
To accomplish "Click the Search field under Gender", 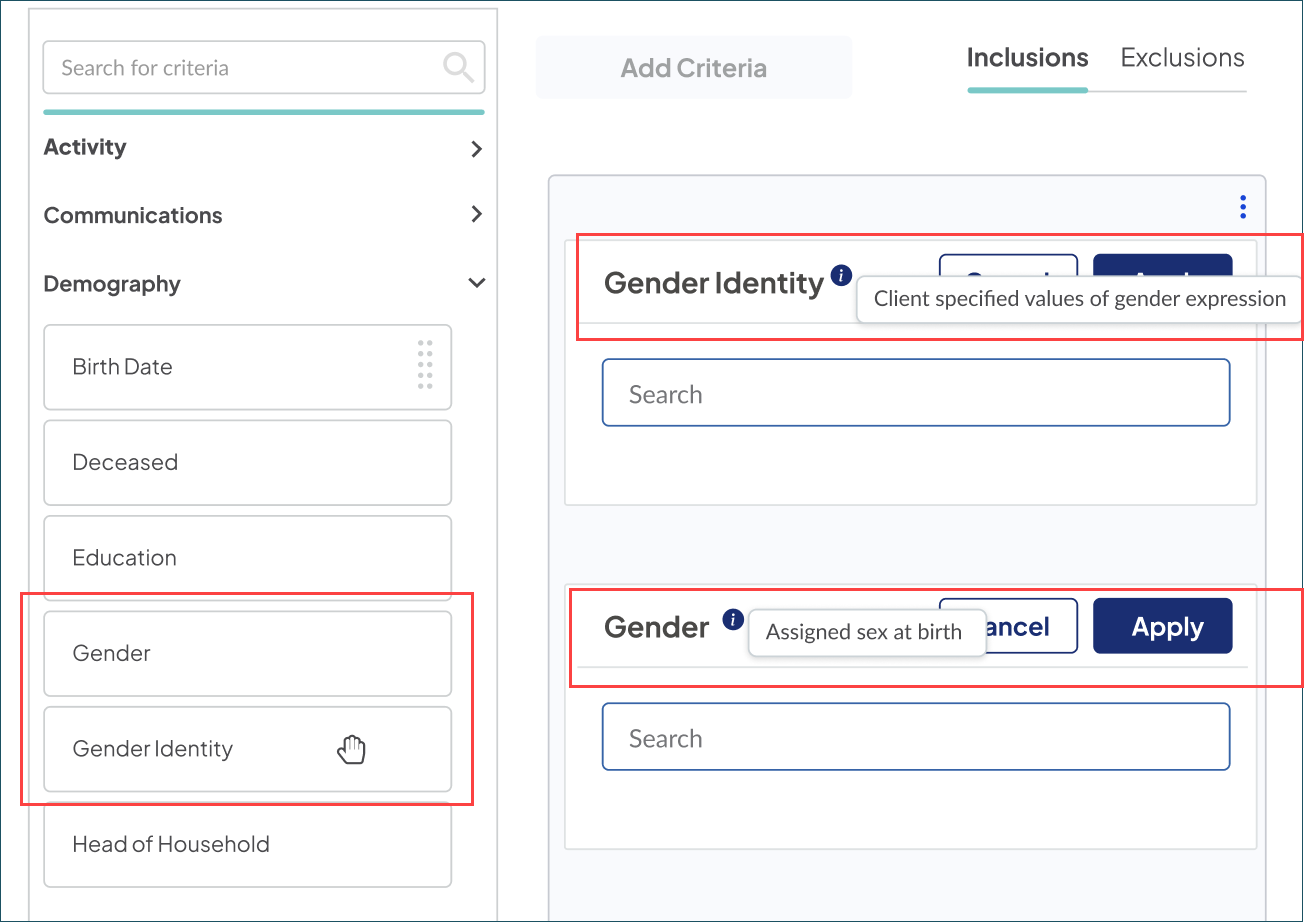I will tap(914, 736).
